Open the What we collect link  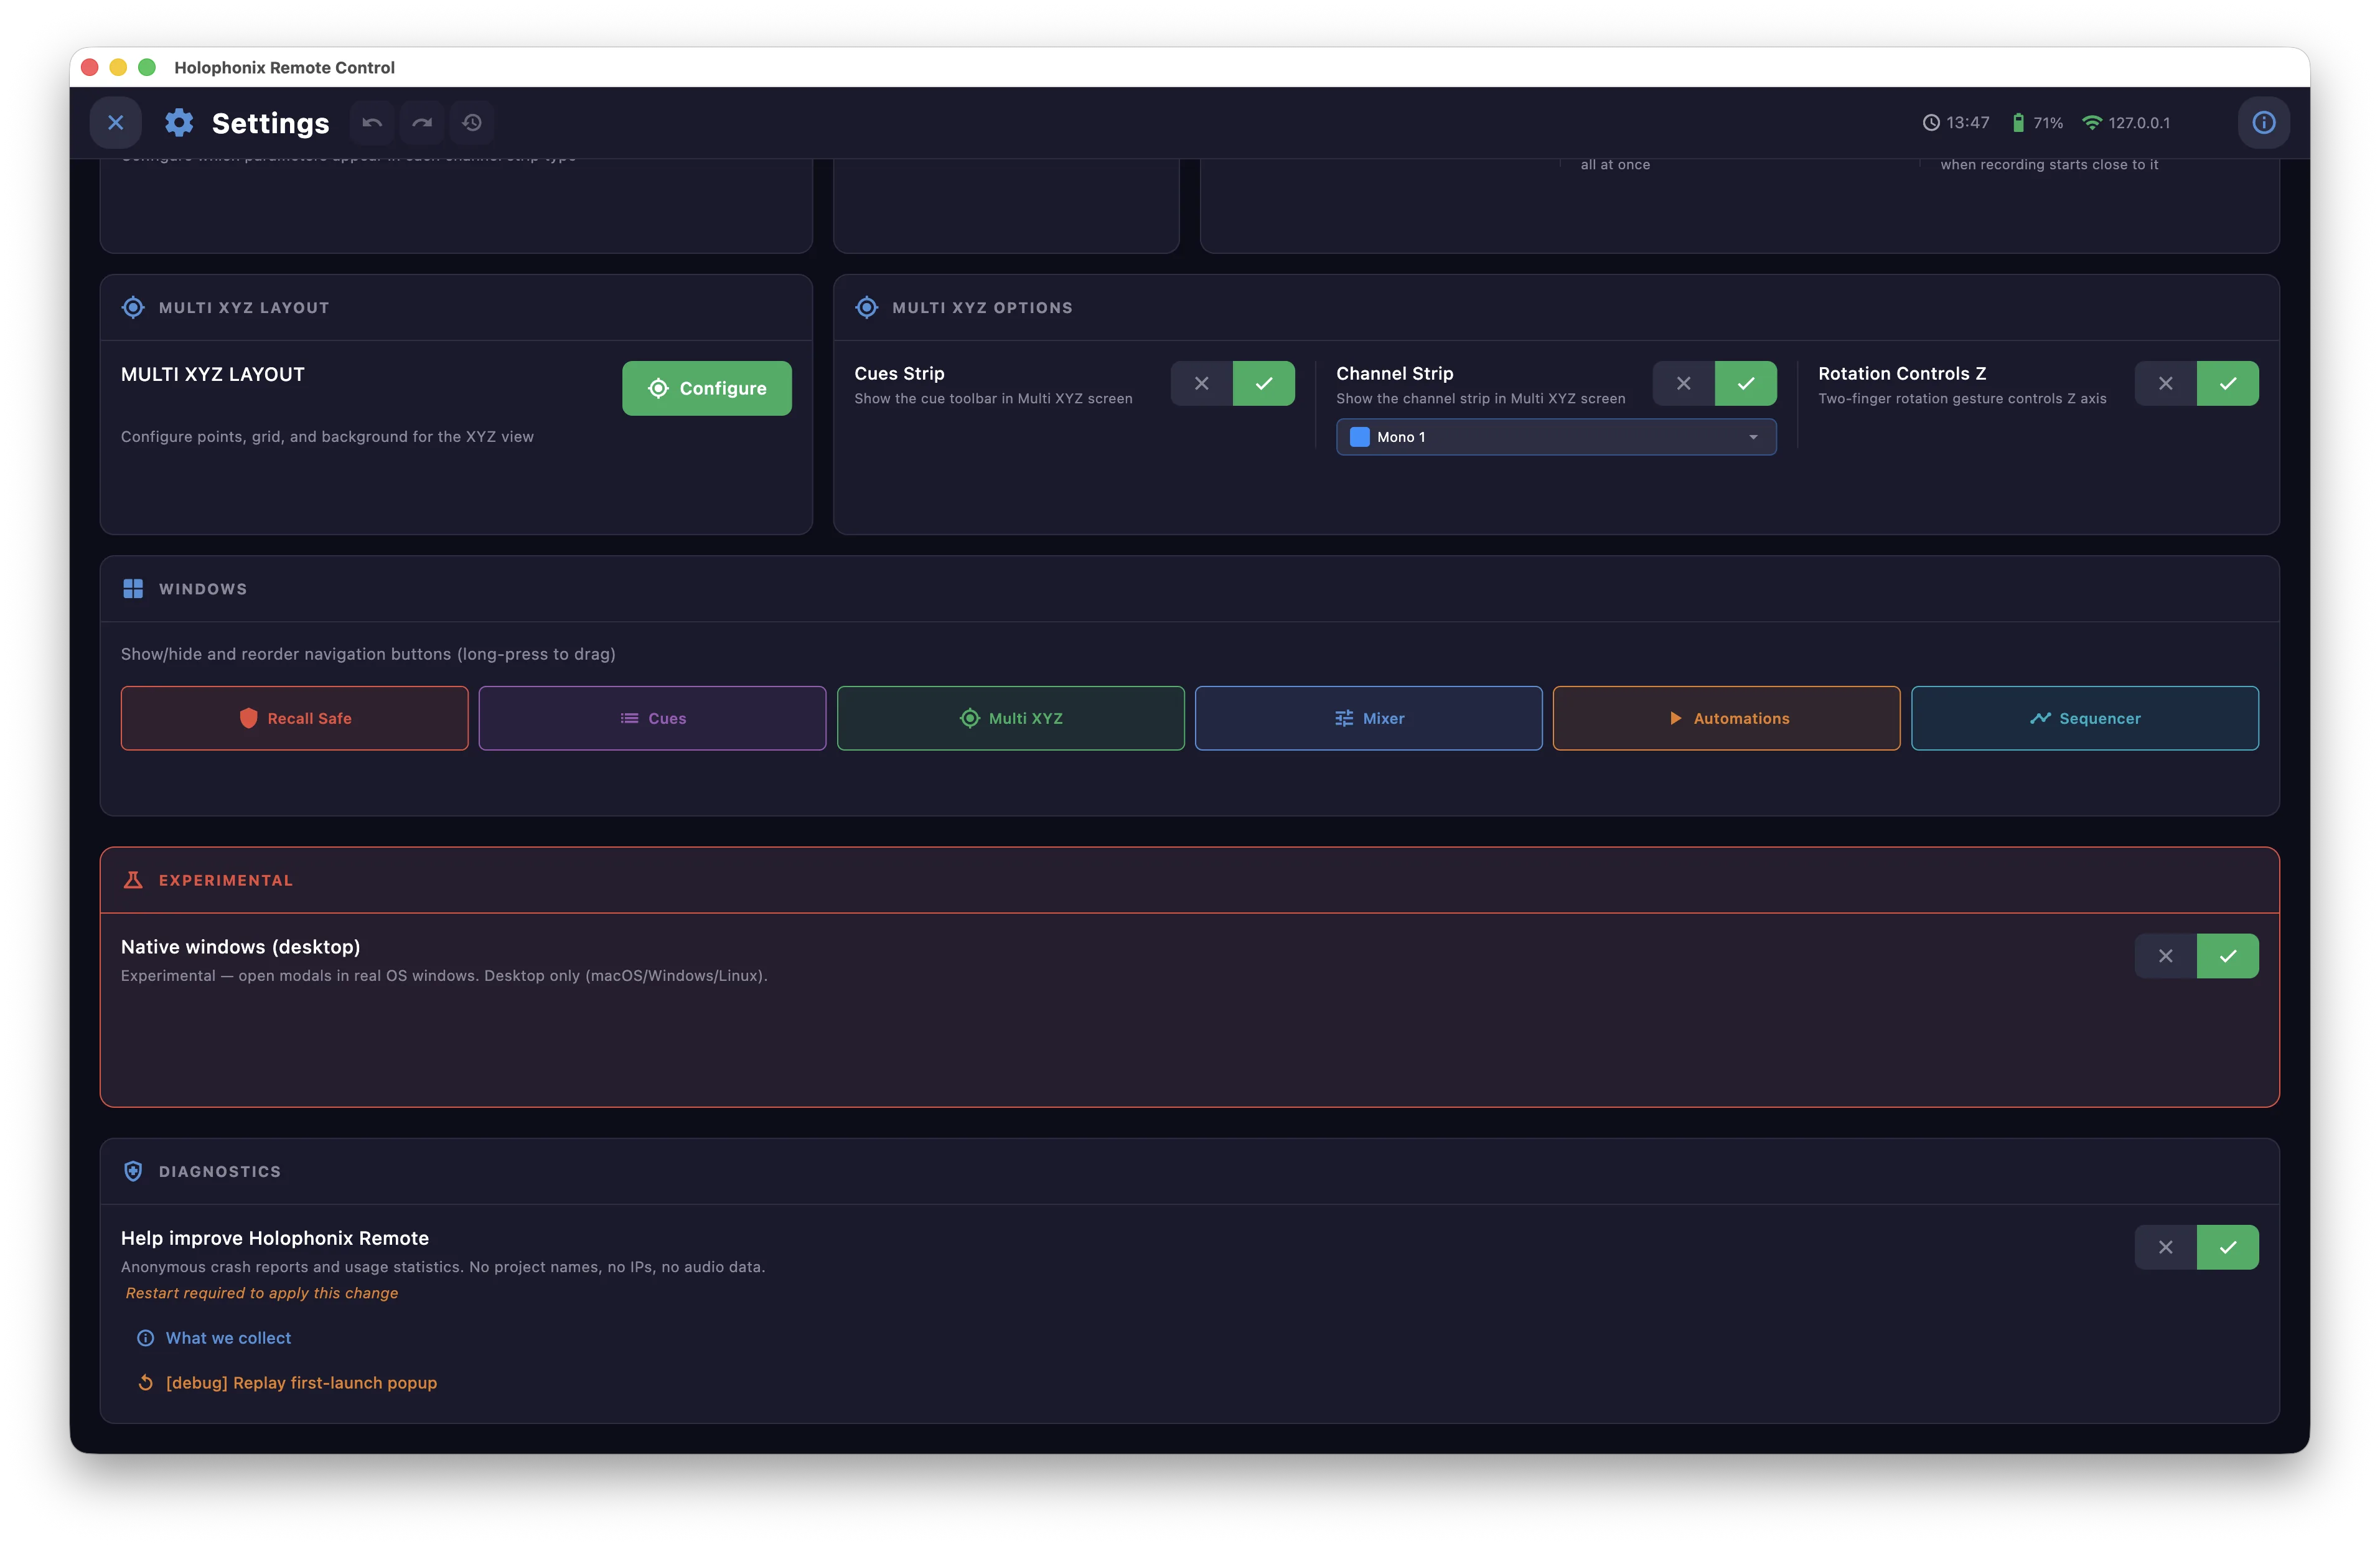click(228, 1338)
